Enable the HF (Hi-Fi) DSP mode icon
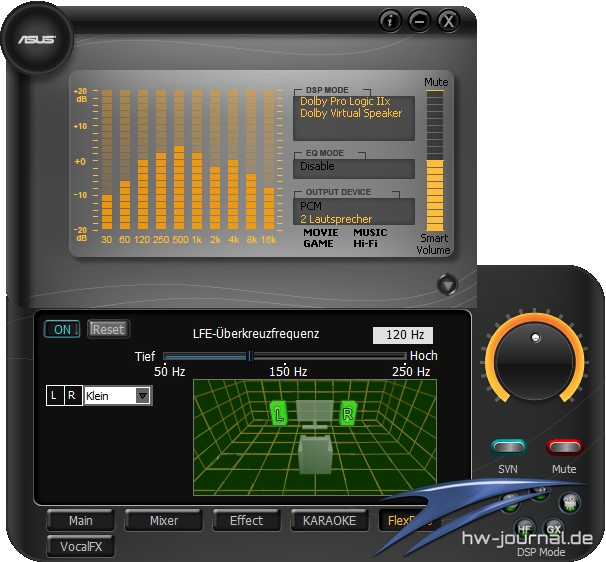 point(524,529)
